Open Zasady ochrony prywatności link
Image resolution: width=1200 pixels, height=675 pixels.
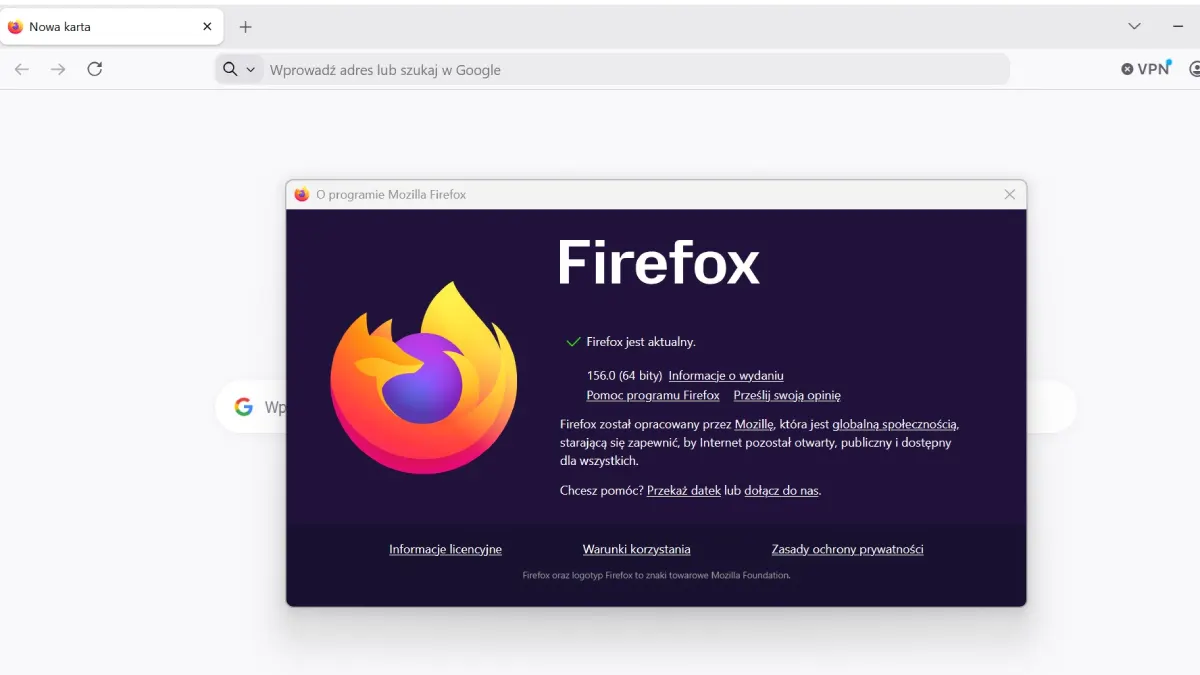(x=847, y=550)
